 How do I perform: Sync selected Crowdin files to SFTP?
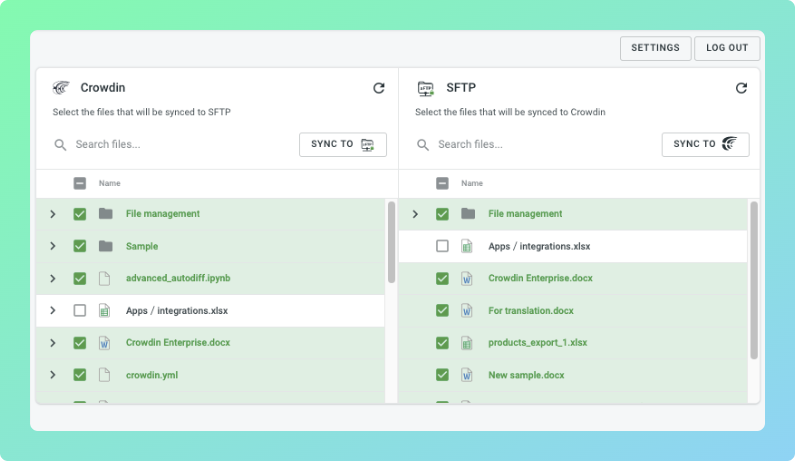[343, 145]
